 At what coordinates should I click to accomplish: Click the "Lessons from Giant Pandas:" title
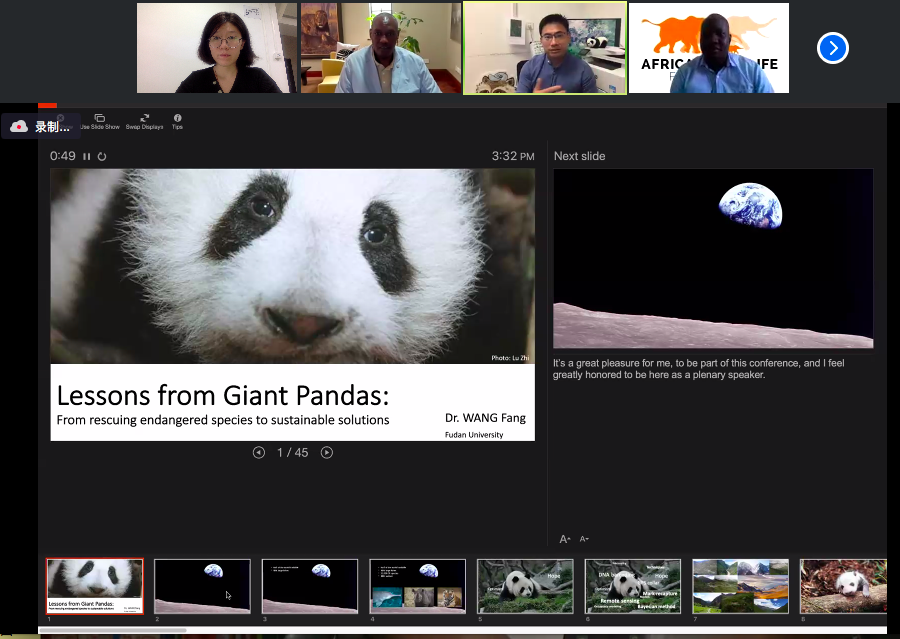click(x=223, y=396)
